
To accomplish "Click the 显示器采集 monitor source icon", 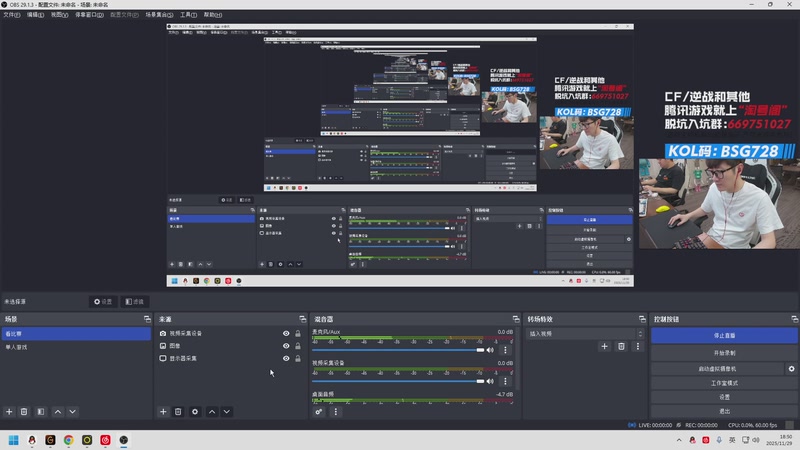I will pos(163,358).
